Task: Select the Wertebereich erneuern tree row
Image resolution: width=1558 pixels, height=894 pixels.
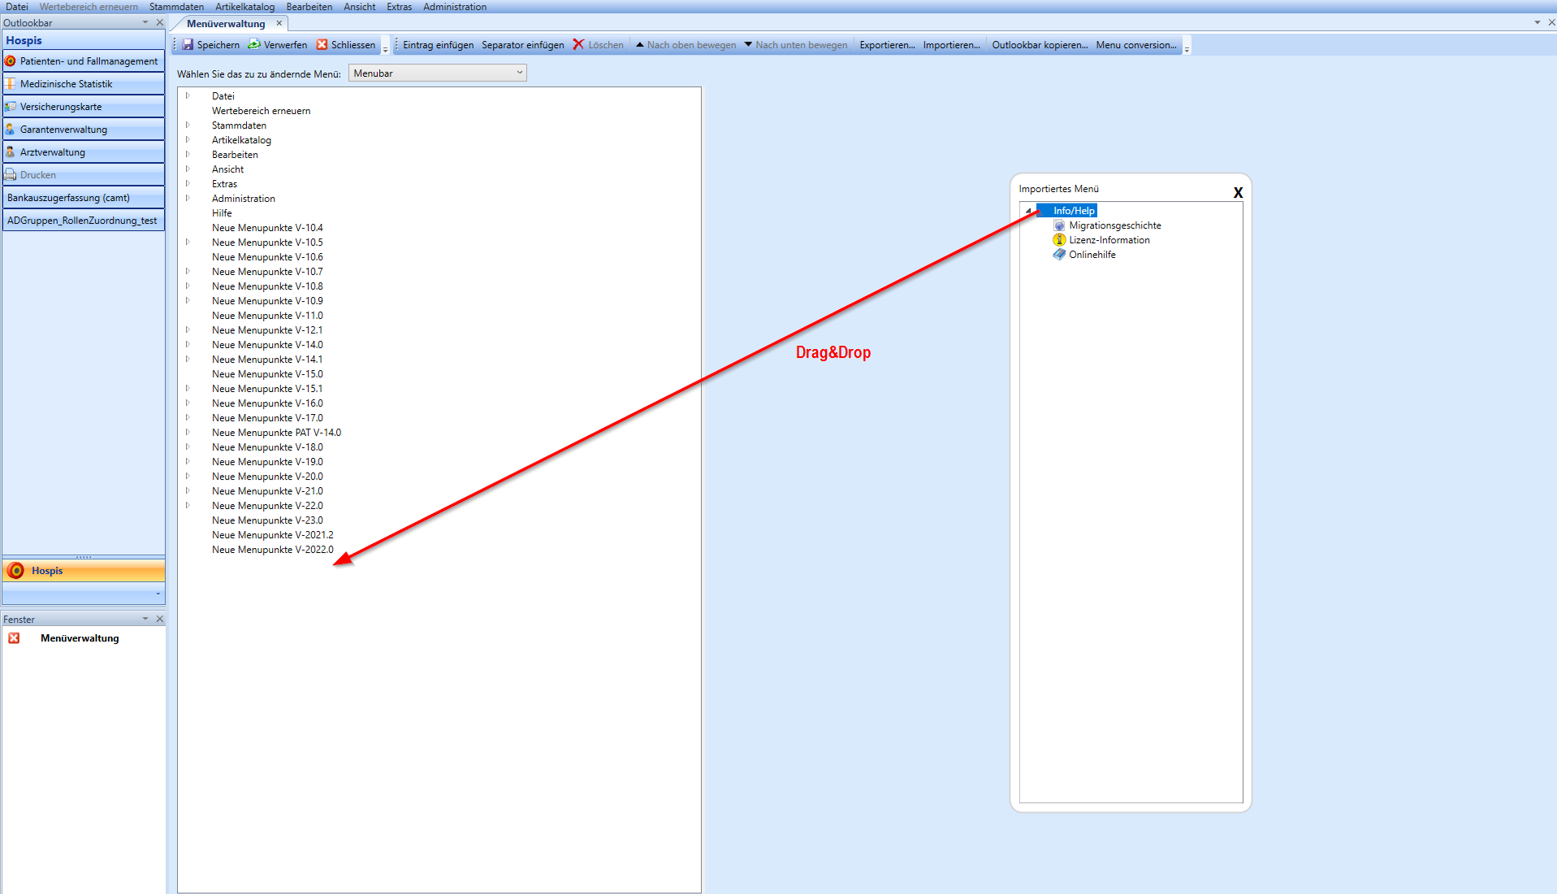Action: [261, 111]
